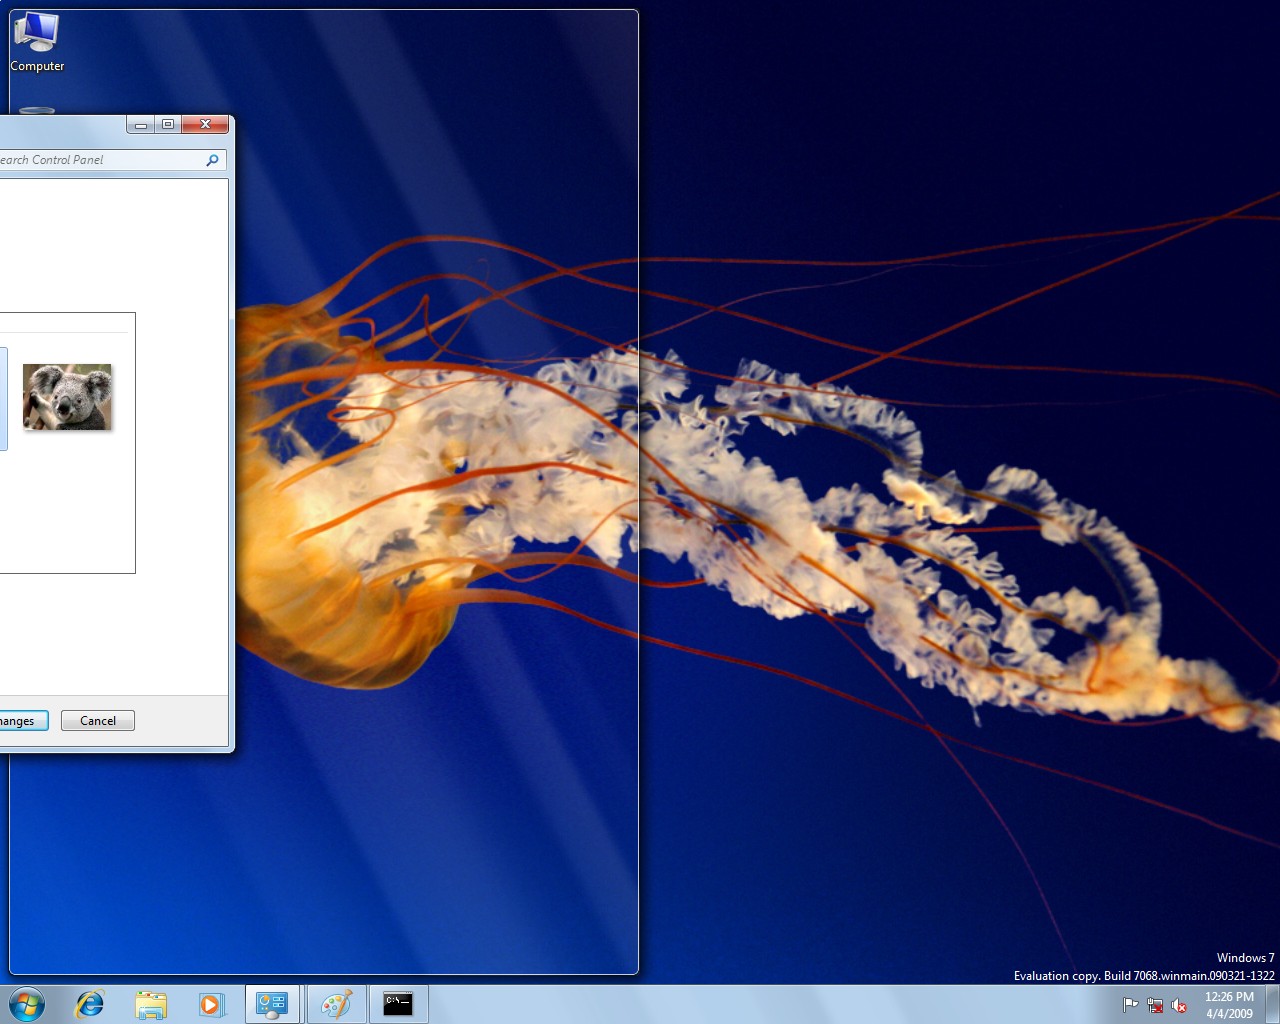Open Windows Explorer folder icon in taskbar
This screenshot has width=1280, height=1024.
[151, 1004]
